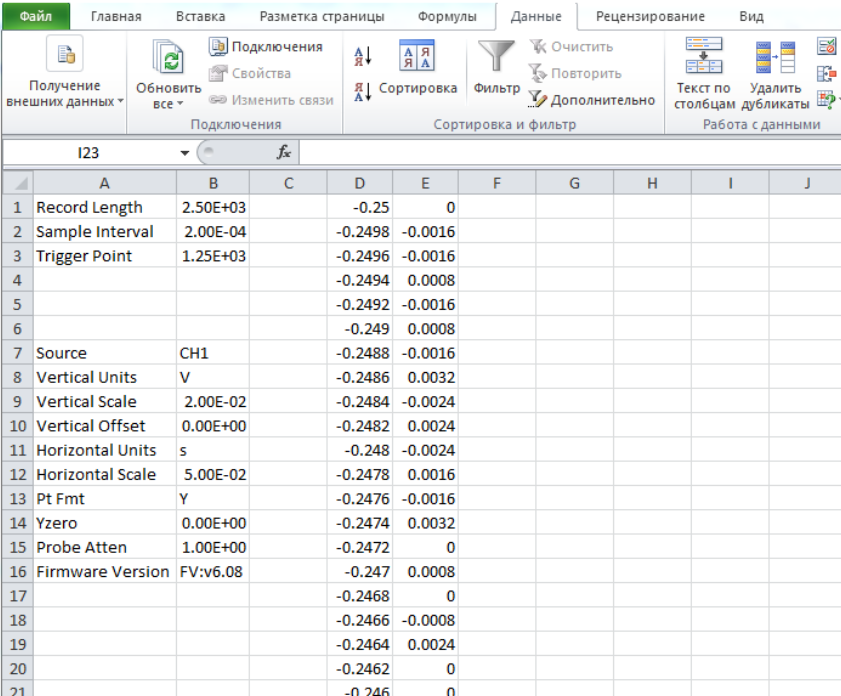This screenshot has height=696, width=841.
Task: Click the Select All corner button
Action: 17,183
